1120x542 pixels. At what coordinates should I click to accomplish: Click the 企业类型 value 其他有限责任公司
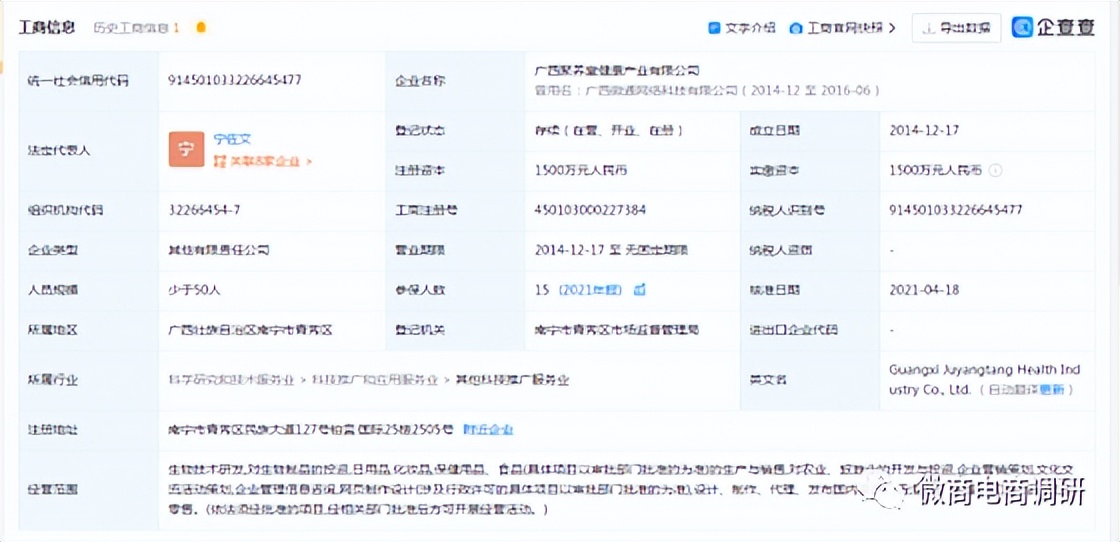[x=219, y=250]
